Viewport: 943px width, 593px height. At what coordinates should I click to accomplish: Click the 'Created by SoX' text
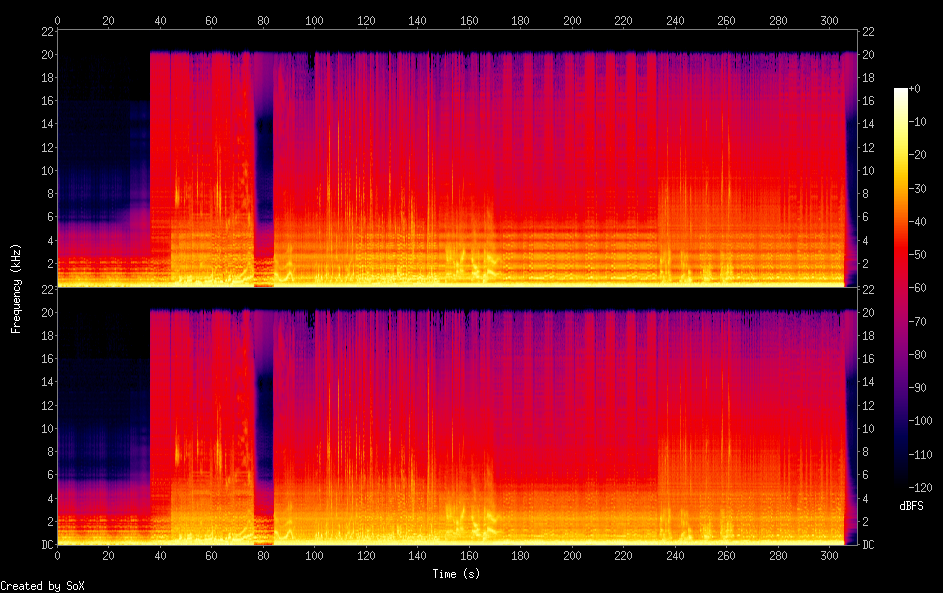coord(41,586)
